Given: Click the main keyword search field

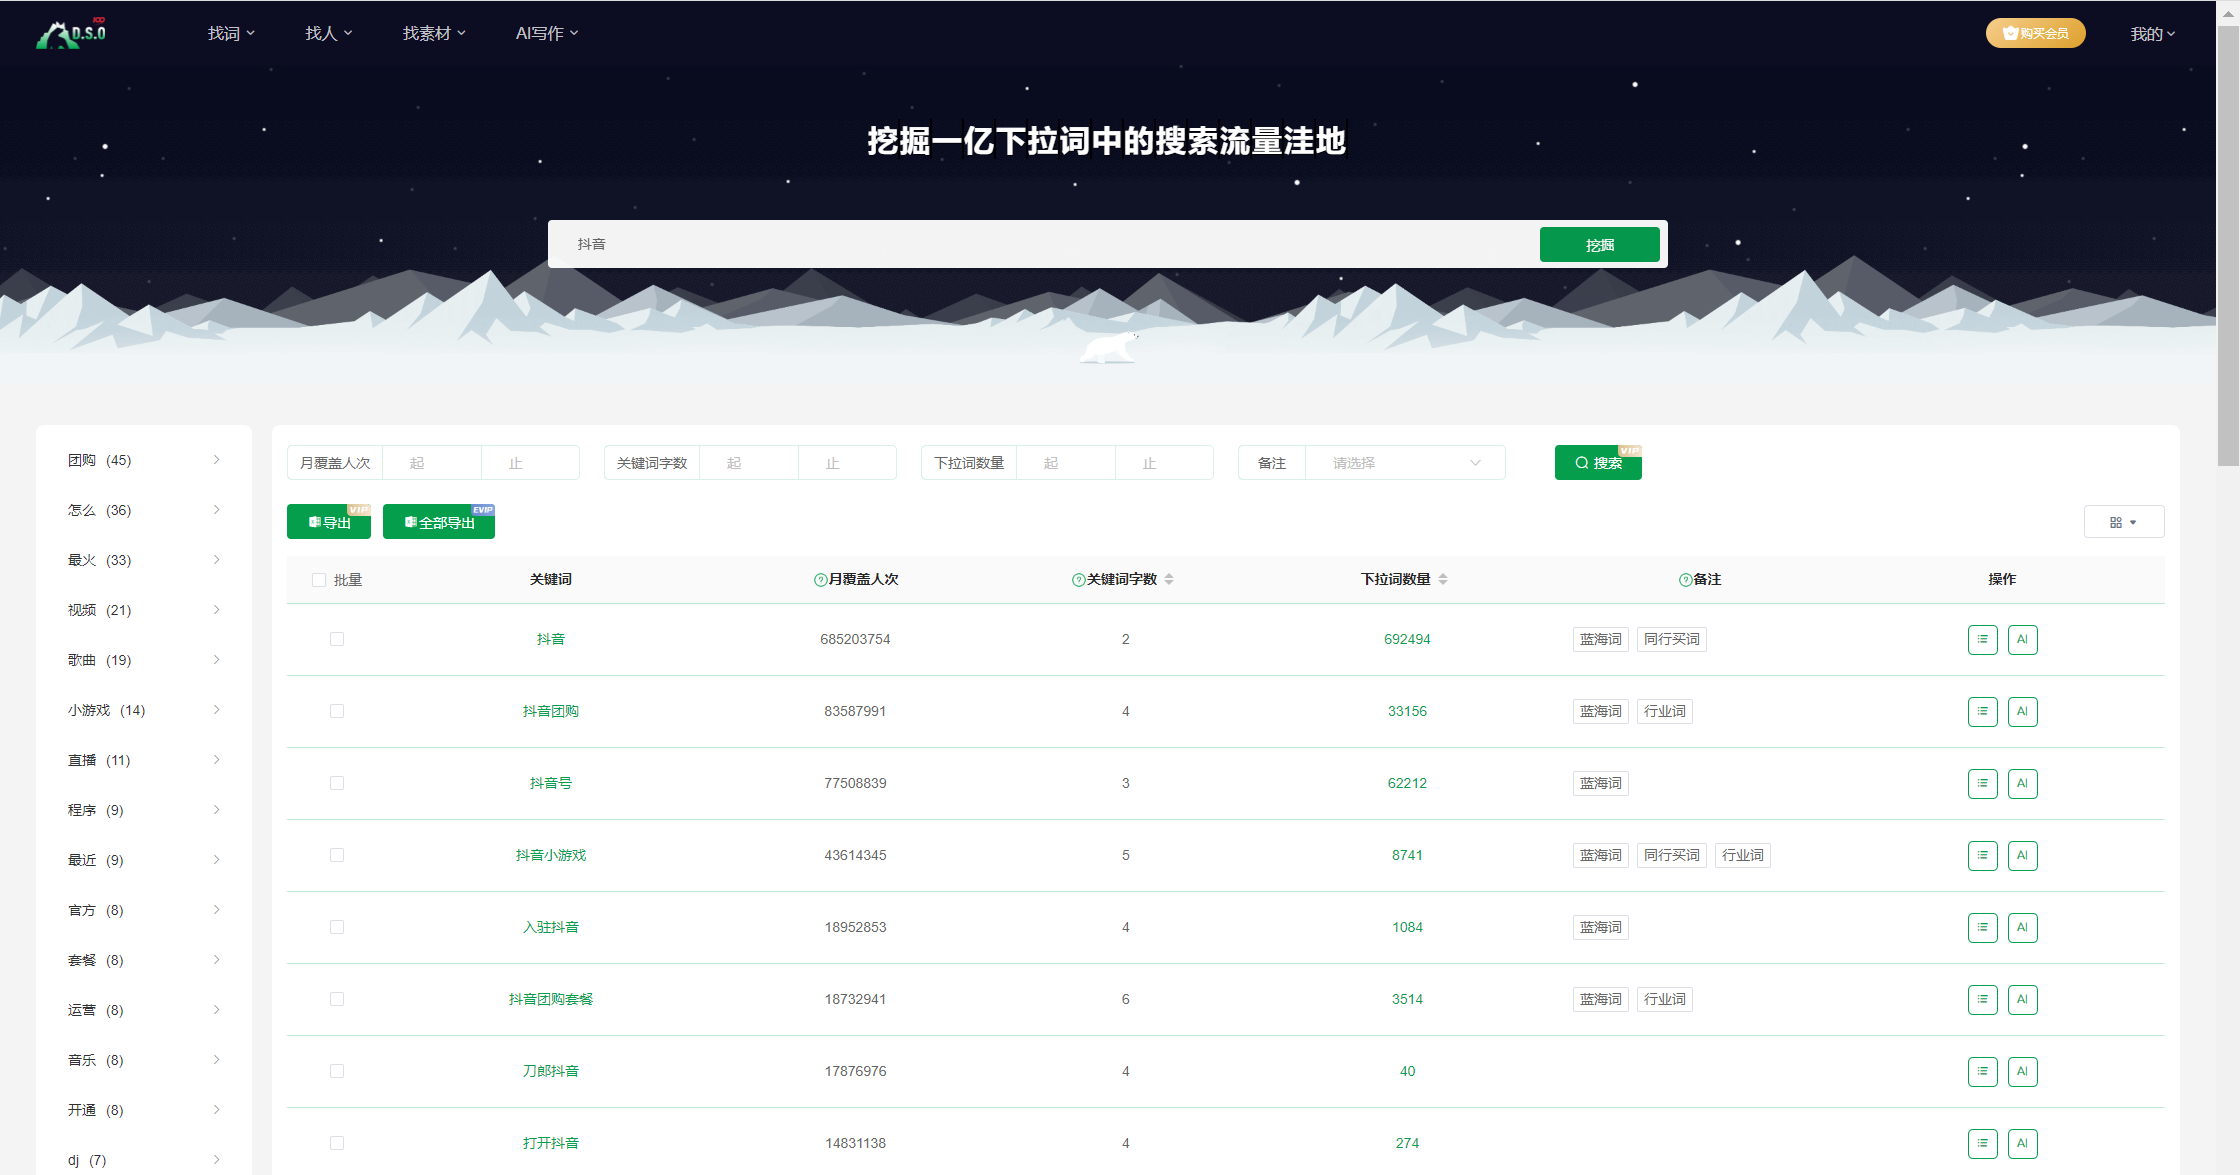Looking at the screenshot, I should tap(1043, 244).
